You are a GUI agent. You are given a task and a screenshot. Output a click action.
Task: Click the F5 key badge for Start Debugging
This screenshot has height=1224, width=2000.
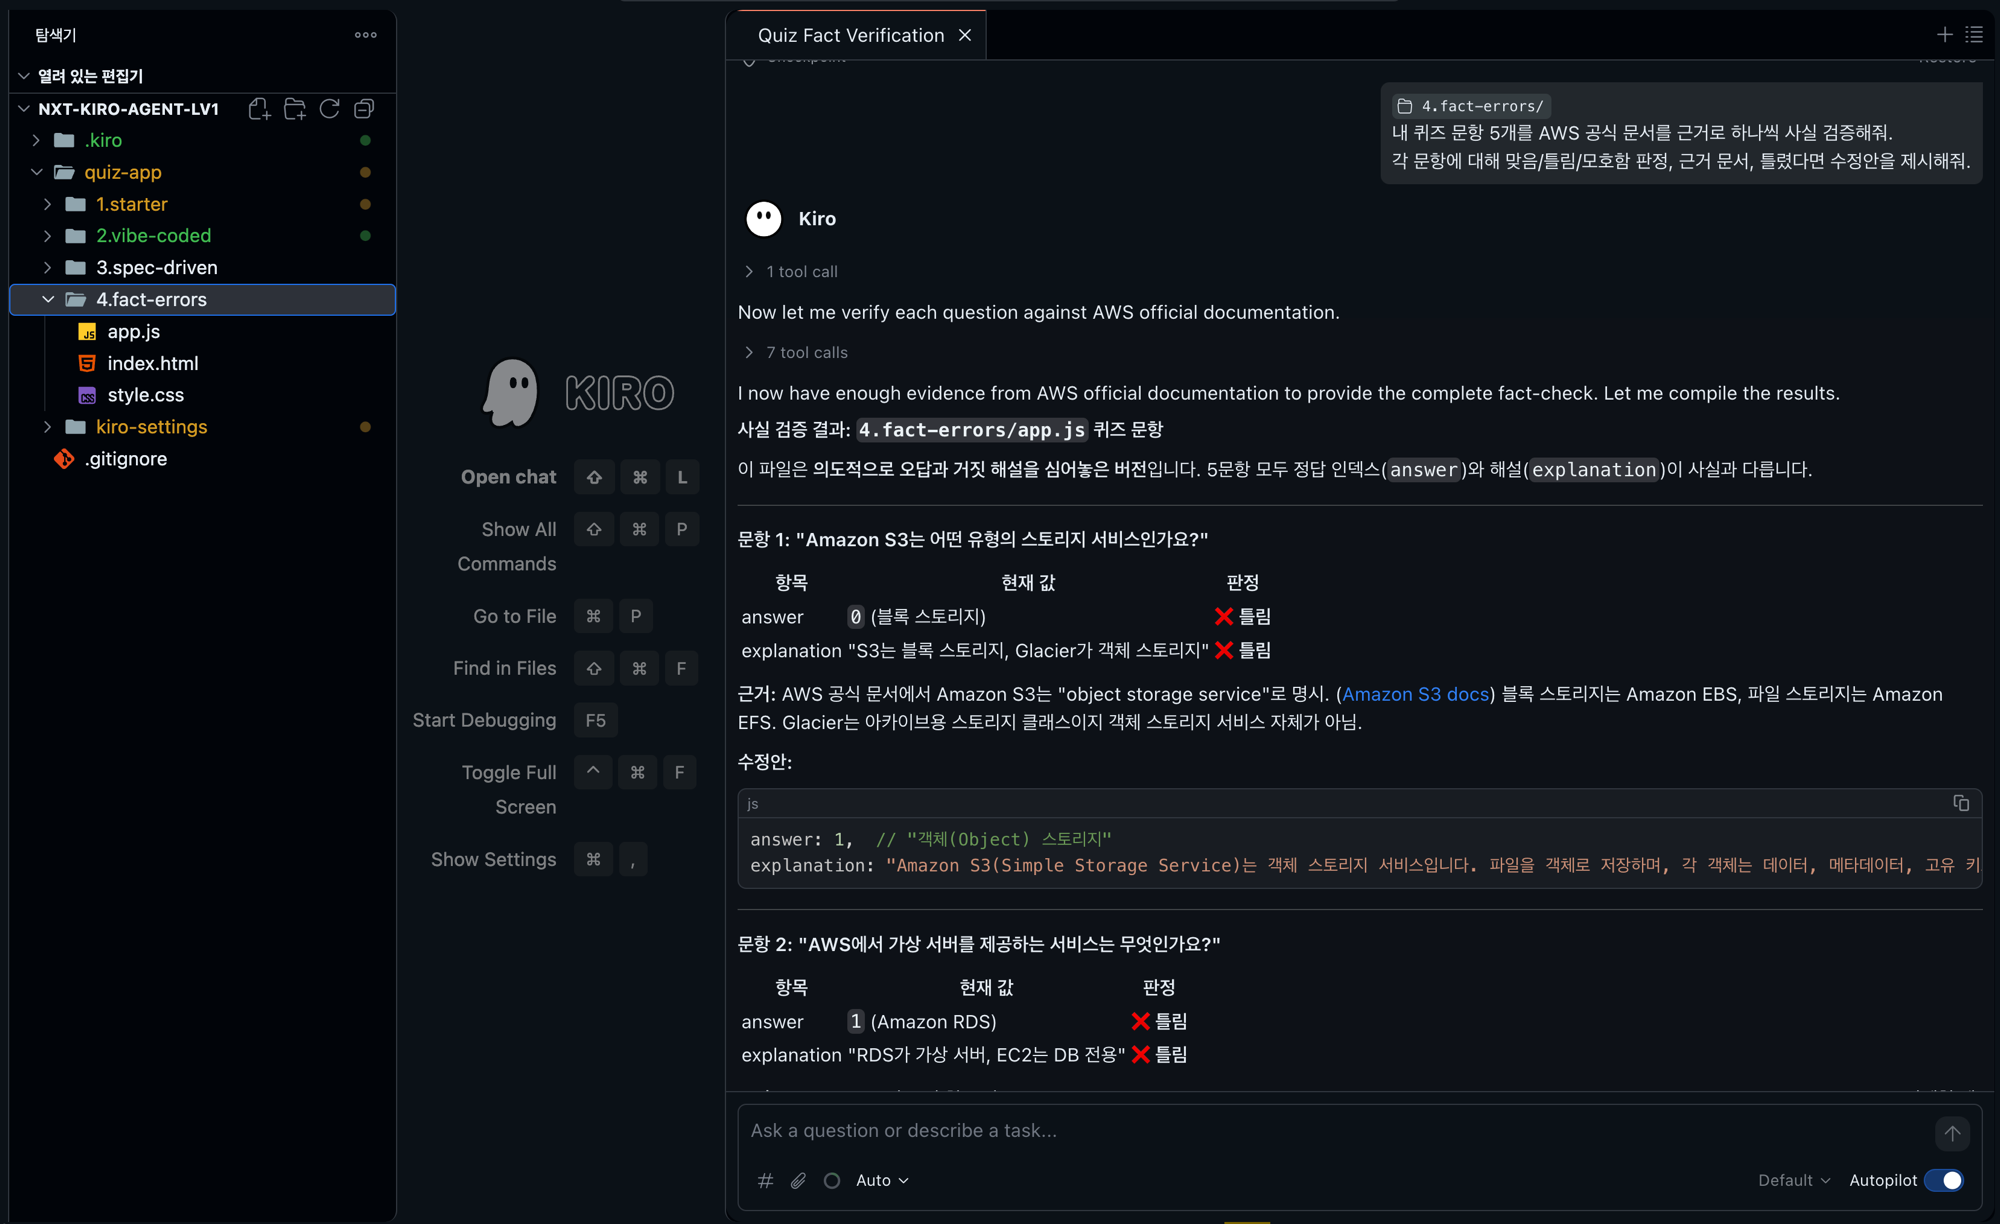coord(596,720)
